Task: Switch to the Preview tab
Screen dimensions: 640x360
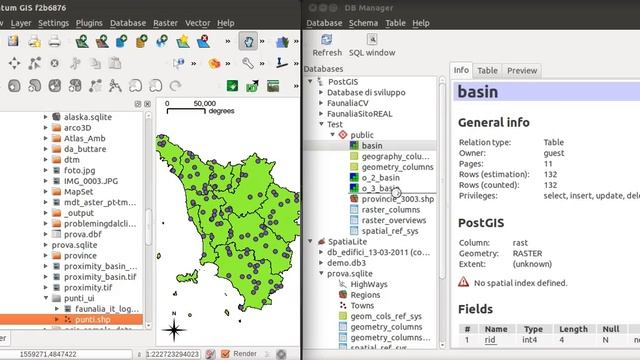Action: point(522,71)
